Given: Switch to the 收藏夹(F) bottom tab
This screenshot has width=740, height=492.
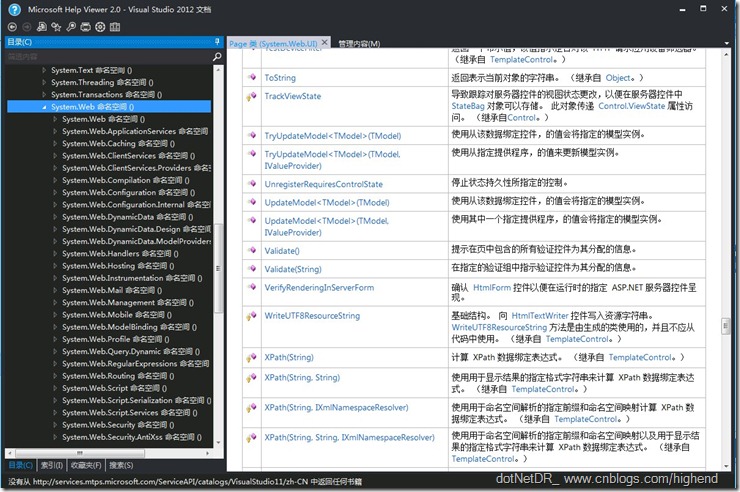Looking at the screenshot, I should [86, 465].
